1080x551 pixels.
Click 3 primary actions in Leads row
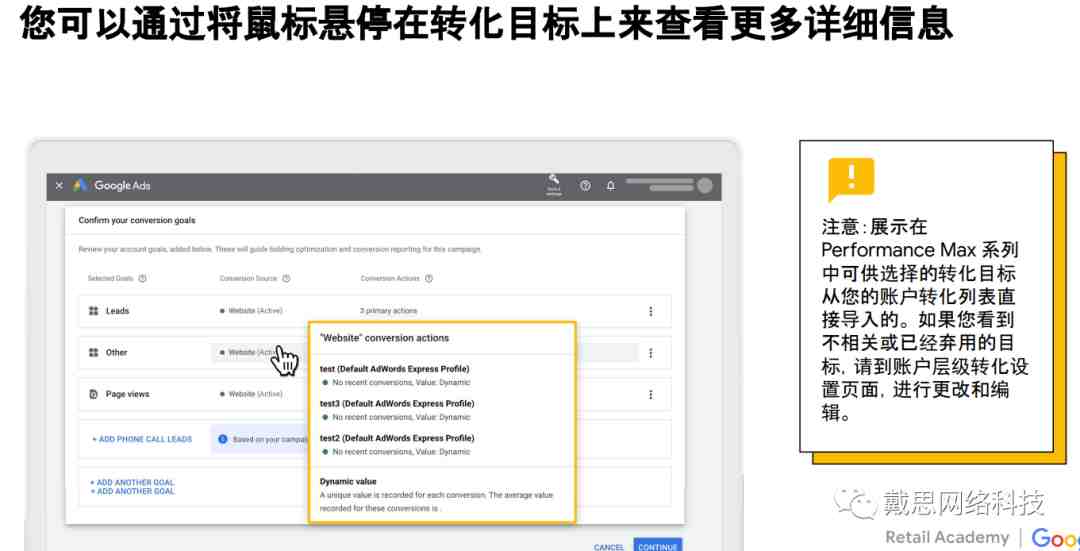388,311
